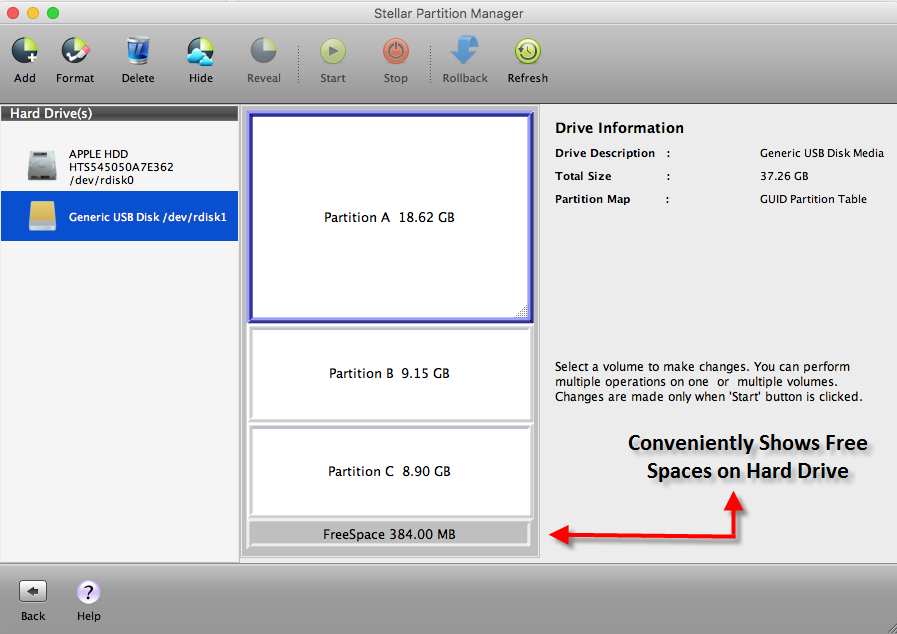Click the Hide partition icon
The height and width of the screenshot is (634, 897).
point(201,51)
